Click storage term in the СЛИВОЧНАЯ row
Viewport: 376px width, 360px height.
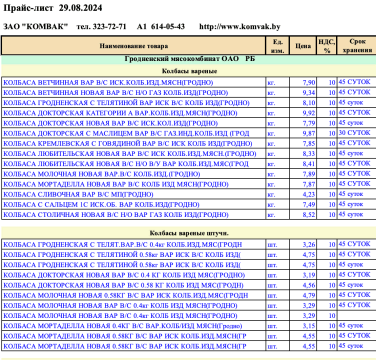(356, 194)
